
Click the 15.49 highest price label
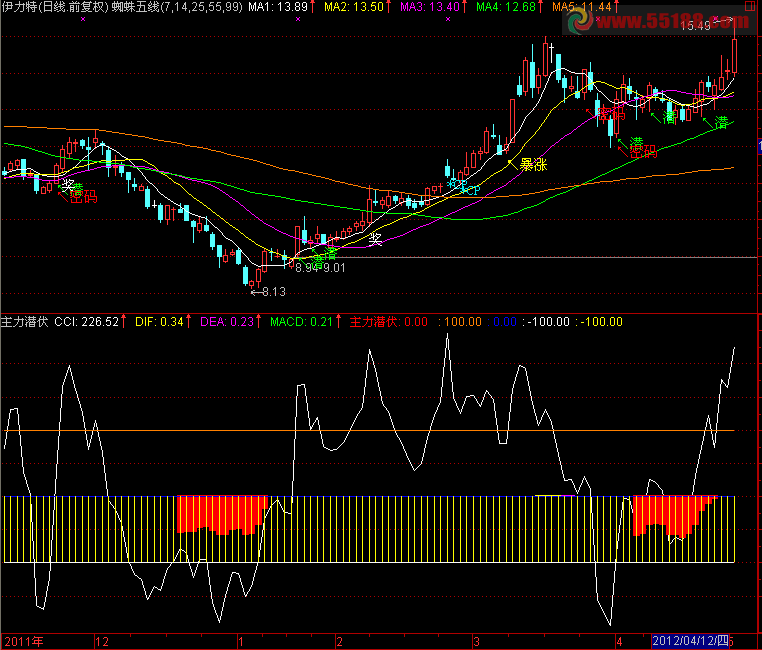(695, 26)
